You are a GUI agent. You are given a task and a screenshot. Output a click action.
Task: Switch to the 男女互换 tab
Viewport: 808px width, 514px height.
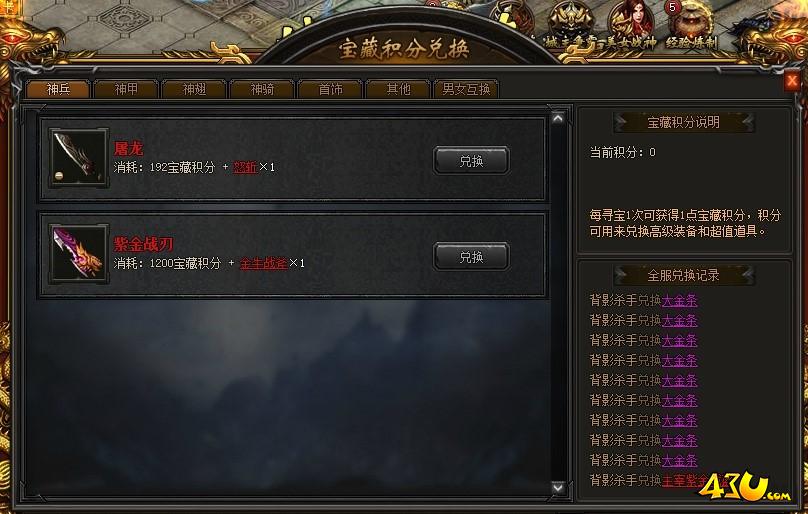pyautogui.click(x=466, y=89)
